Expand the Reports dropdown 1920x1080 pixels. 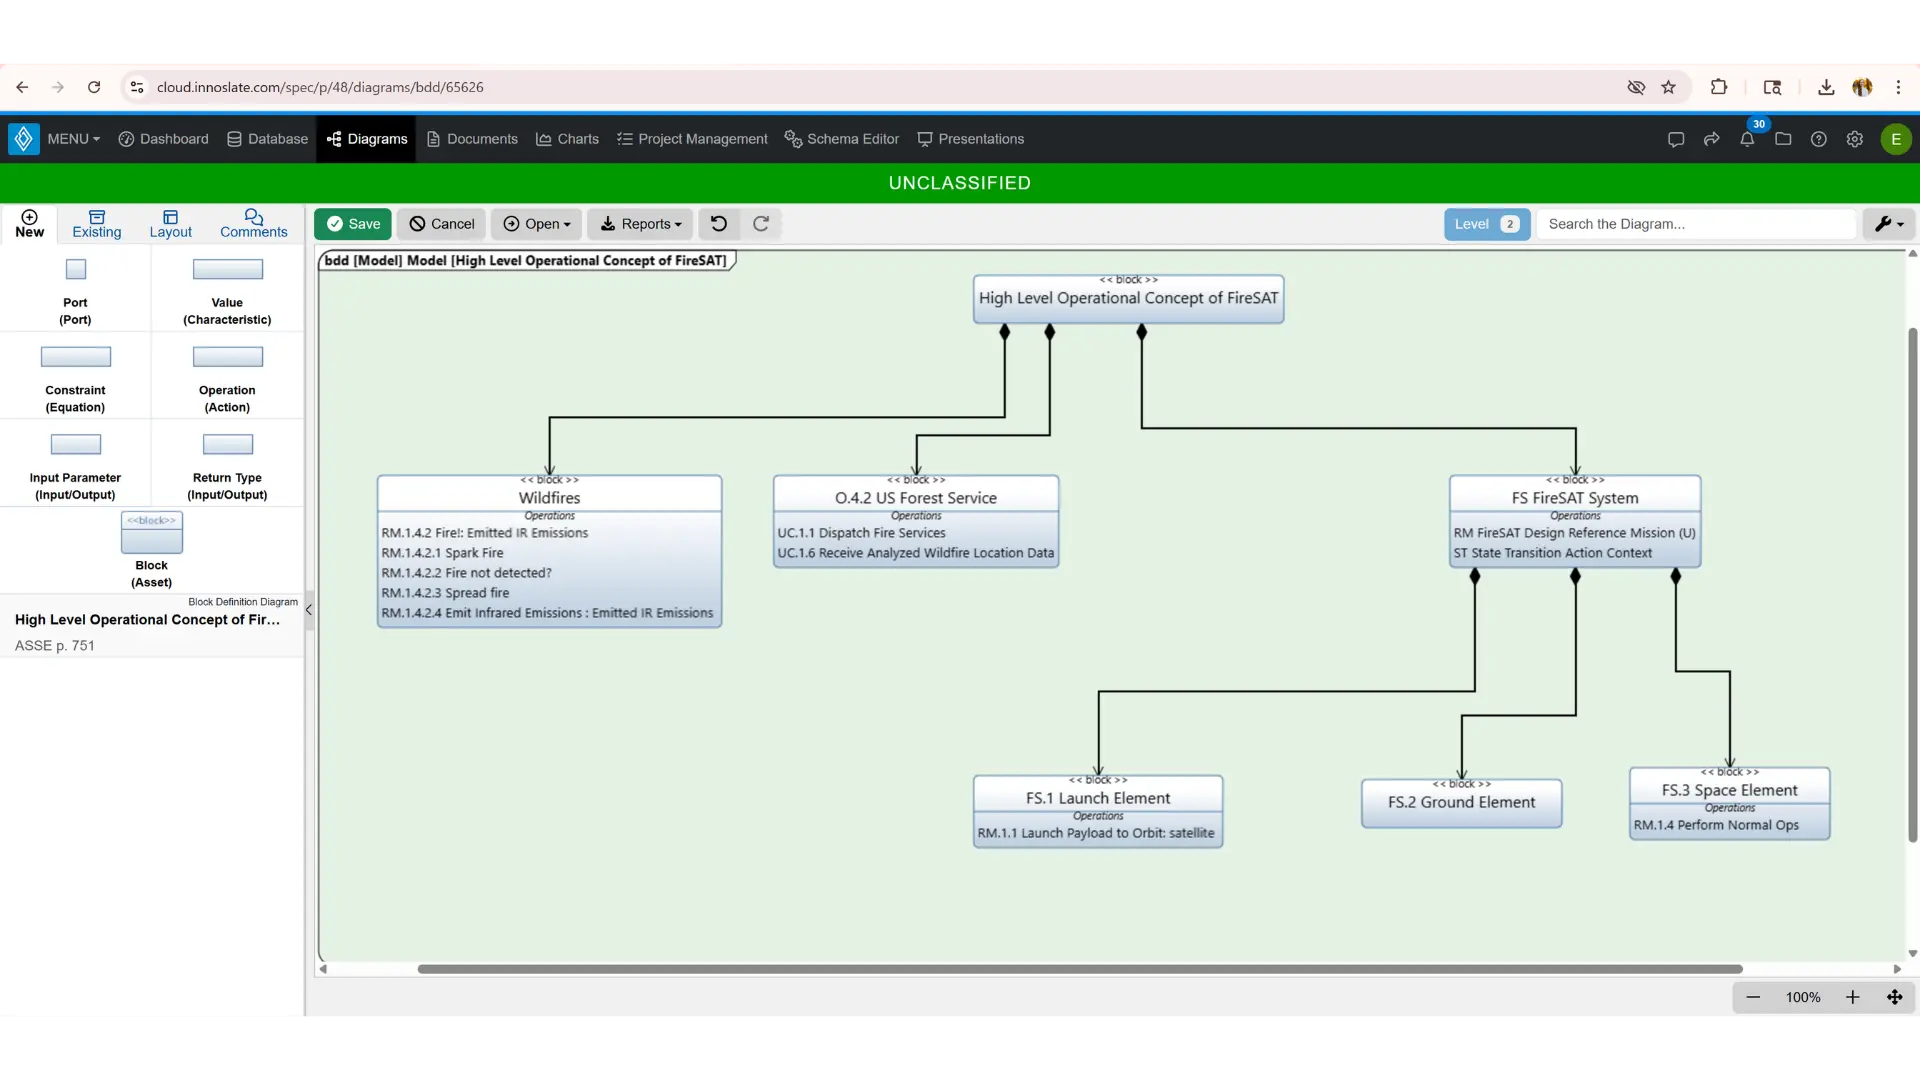tap(640, 224)
